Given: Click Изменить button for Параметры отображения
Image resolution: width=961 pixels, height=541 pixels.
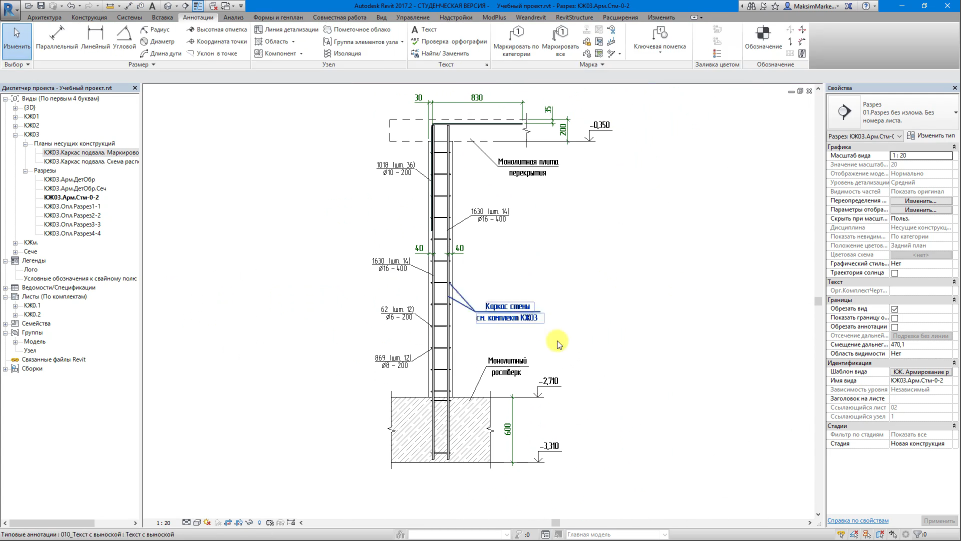Looking at the screenshot, I should pyautogui.click(x=921, y=210).
